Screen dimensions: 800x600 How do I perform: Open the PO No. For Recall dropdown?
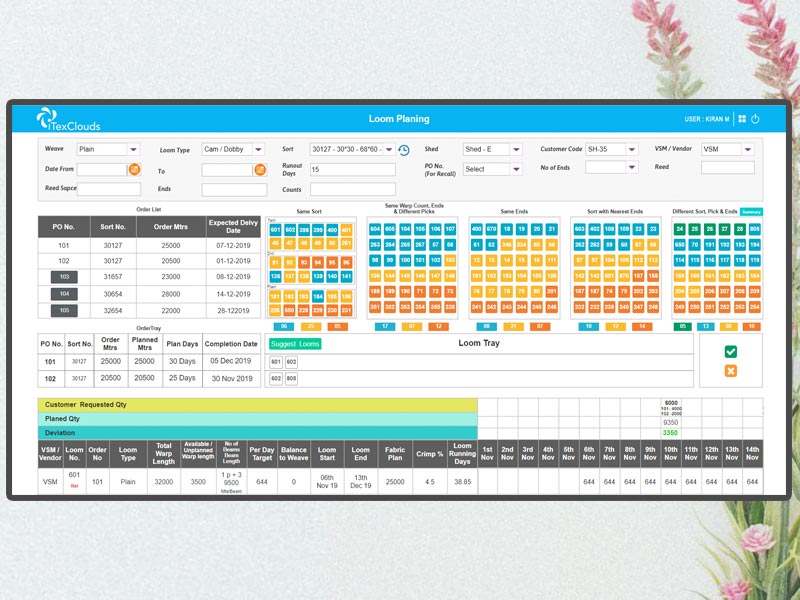pos(515,170)
